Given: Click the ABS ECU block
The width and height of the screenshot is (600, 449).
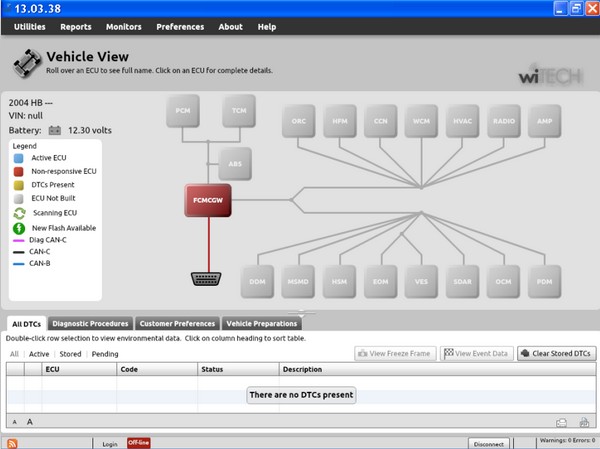Looking at the screenshot, I should pos(235,163).
